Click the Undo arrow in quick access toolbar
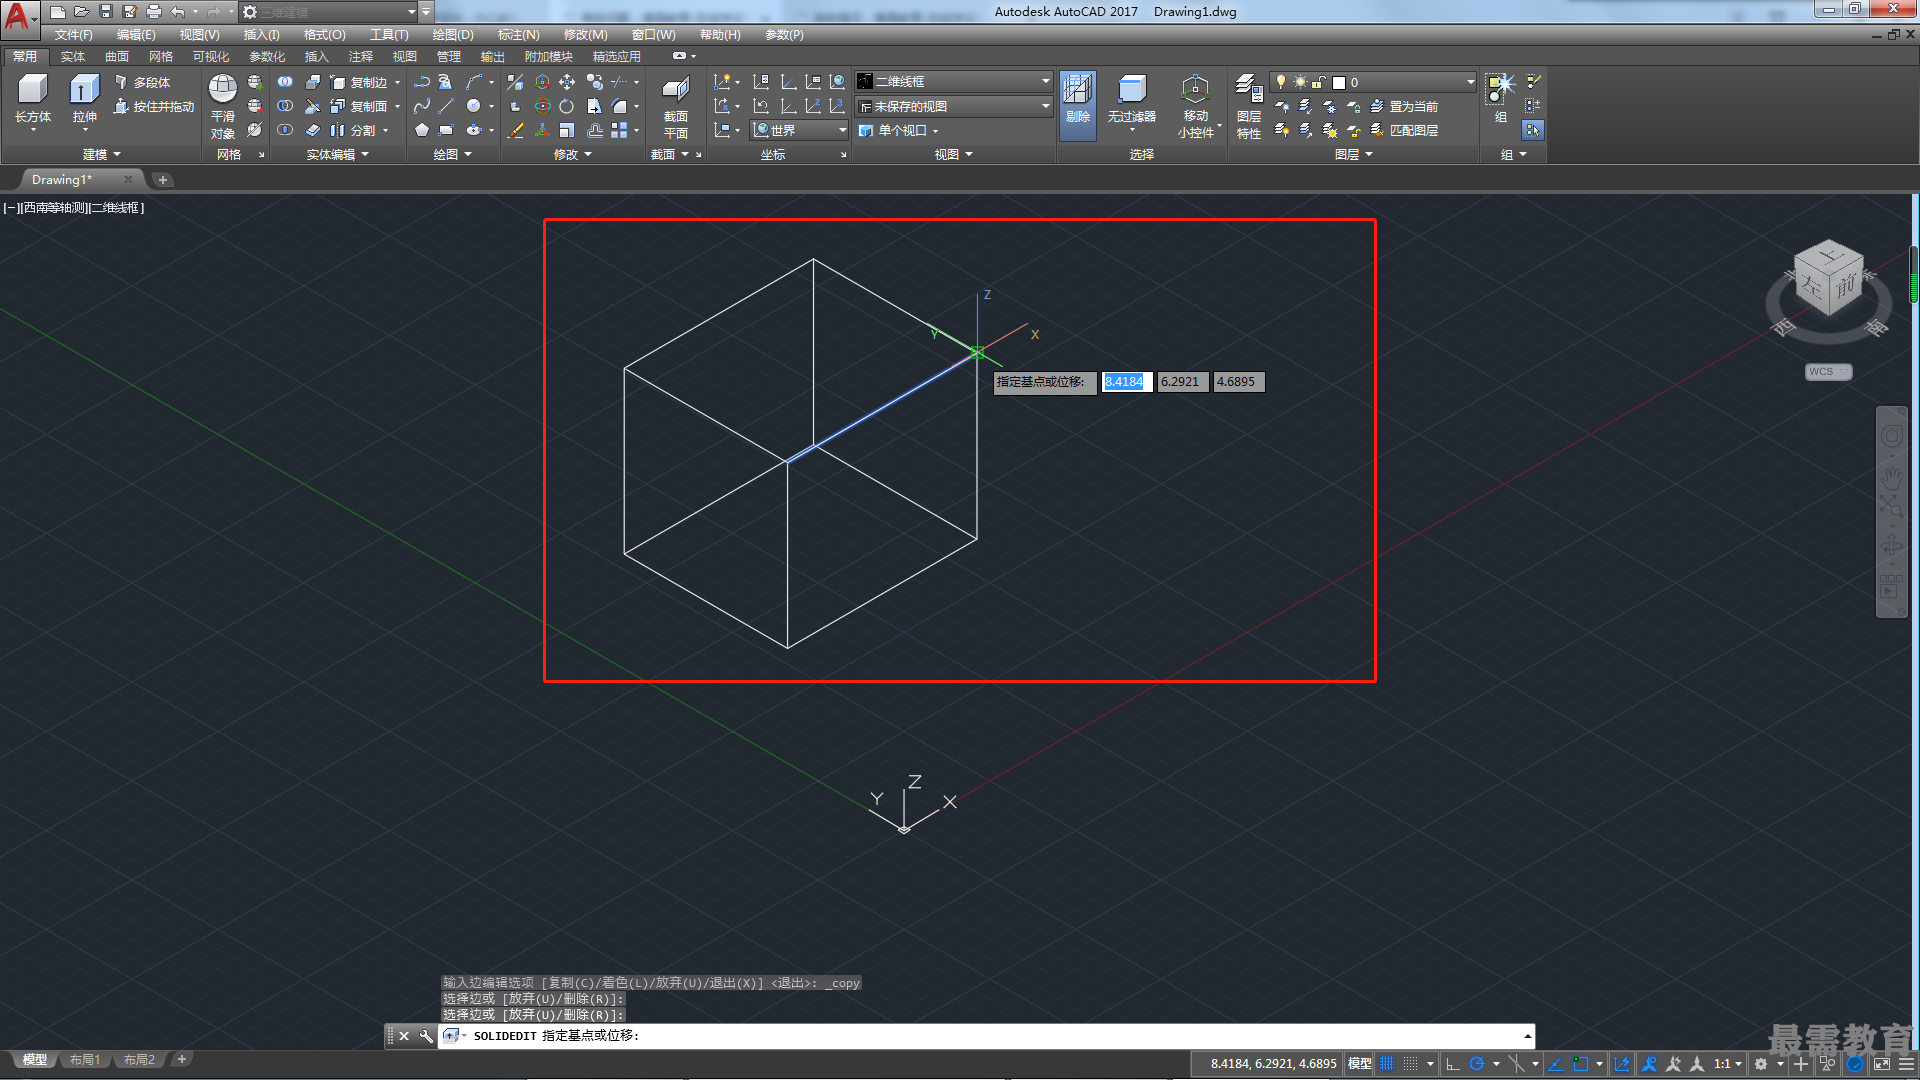Viewport: 1920px width, 1080px height. click(x=178, y=12)
